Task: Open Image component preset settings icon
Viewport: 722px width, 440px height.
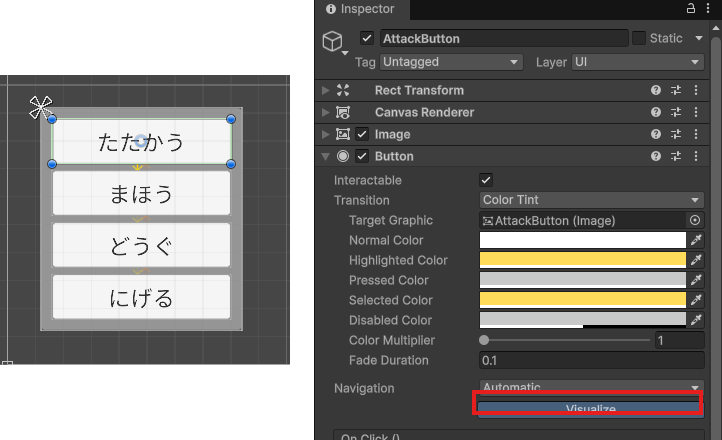Action: 676,134
